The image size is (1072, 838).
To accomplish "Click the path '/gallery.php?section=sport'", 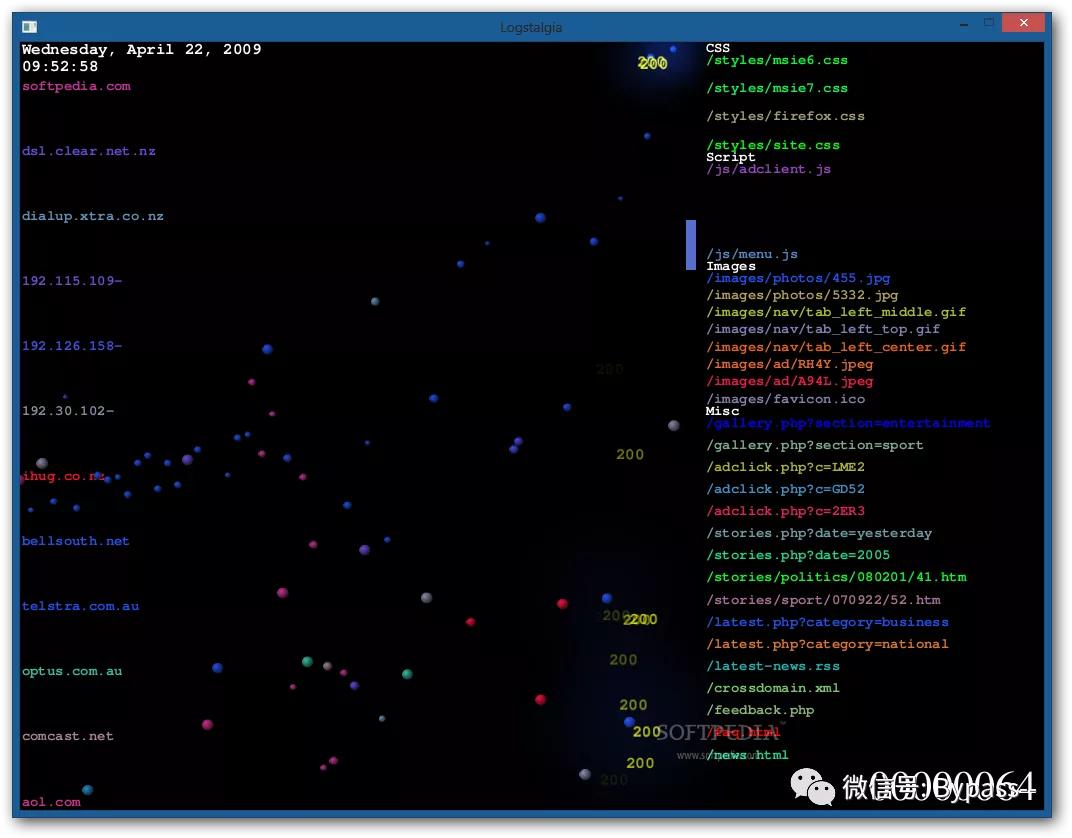I will click(x=815, y=445).
